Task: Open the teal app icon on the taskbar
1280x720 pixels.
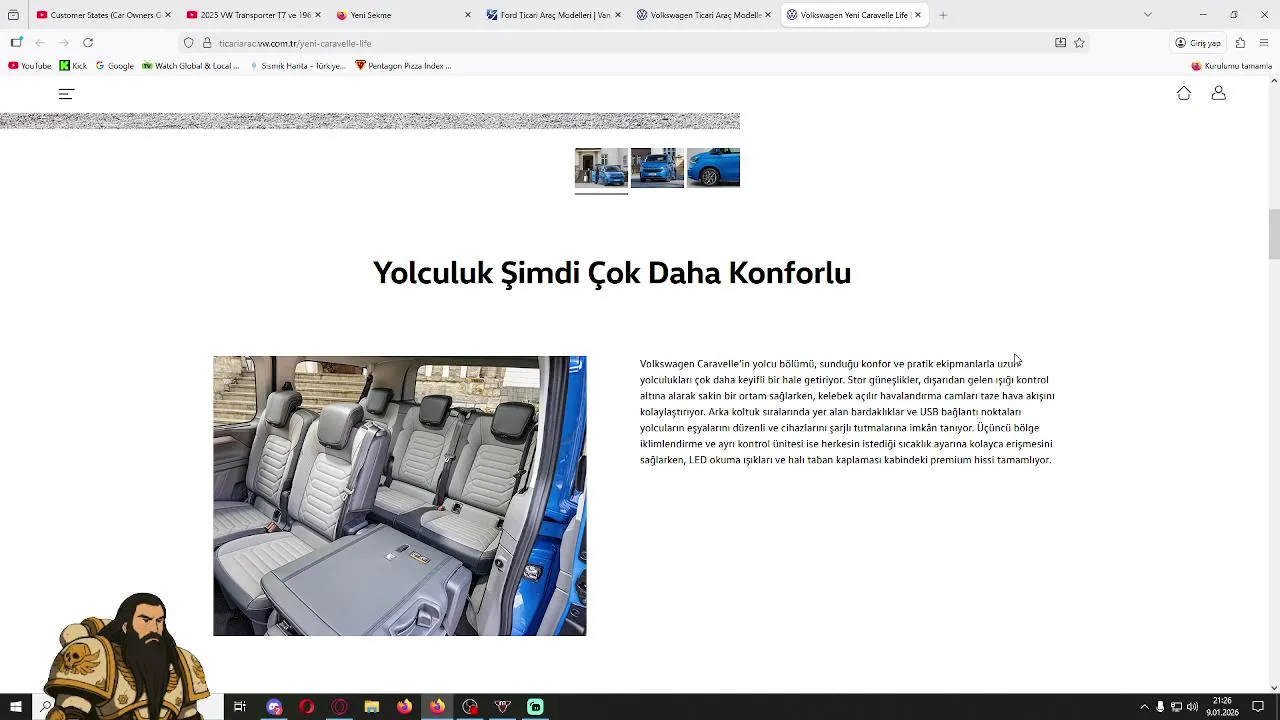Action: (x=535, y=707)
